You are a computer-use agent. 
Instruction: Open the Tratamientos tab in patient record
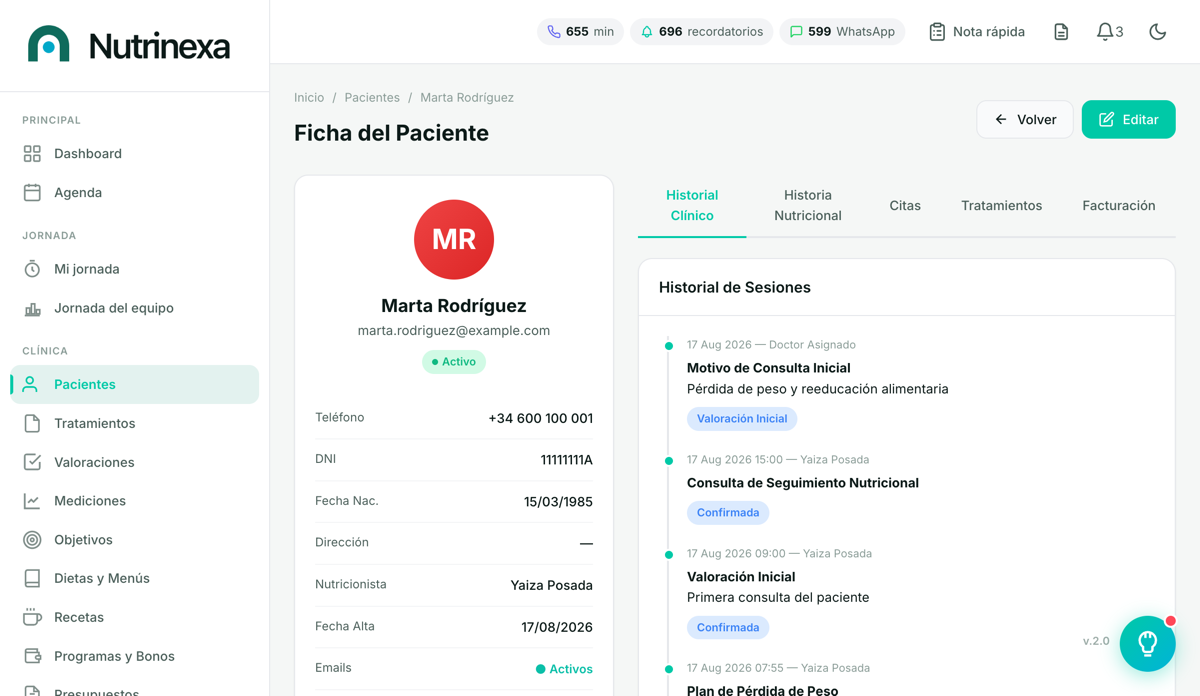[1001, 206]
